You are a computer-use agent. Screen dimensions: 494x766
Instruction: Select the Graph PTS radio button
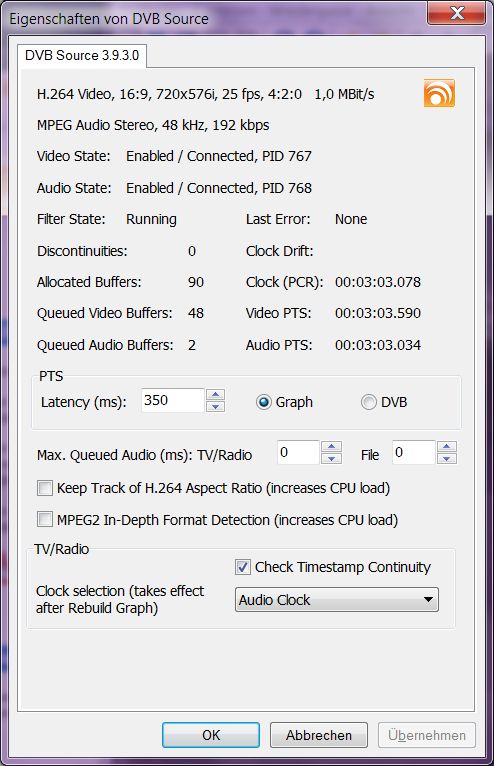pyautogui.click(x=263, y=402)
